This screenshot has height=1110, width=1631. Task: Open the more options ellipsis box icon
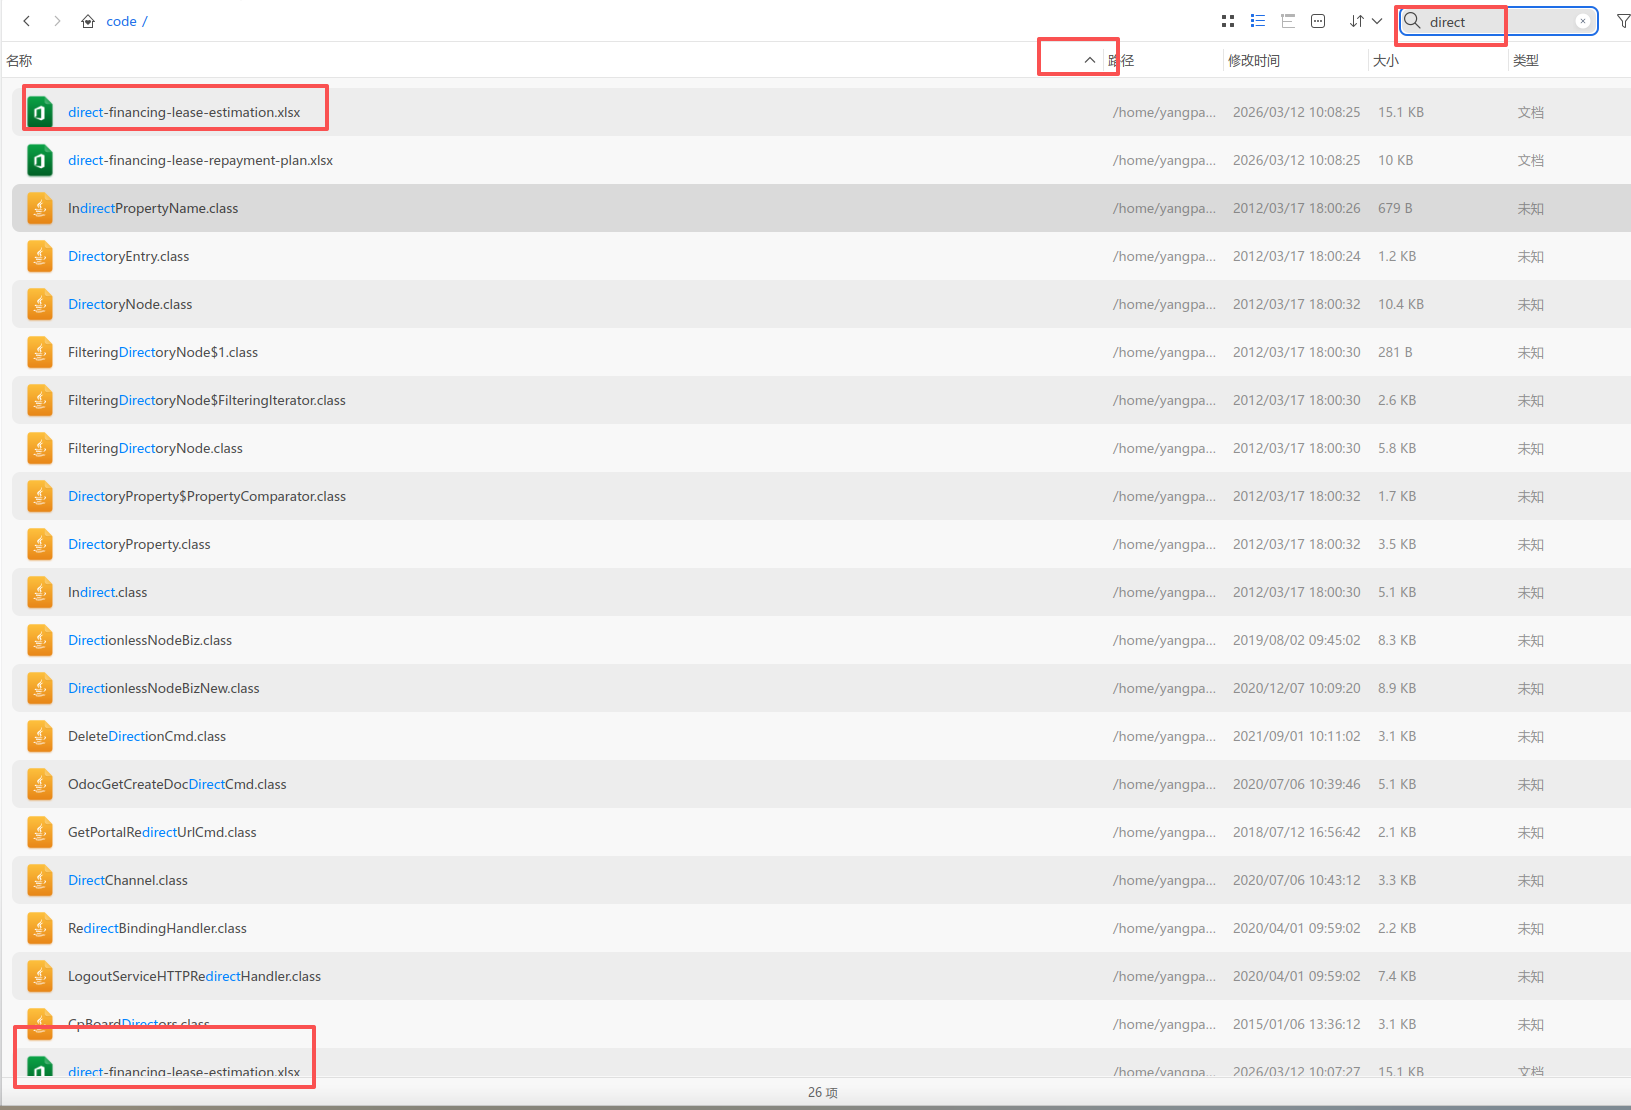click(x=1318, y=21)
